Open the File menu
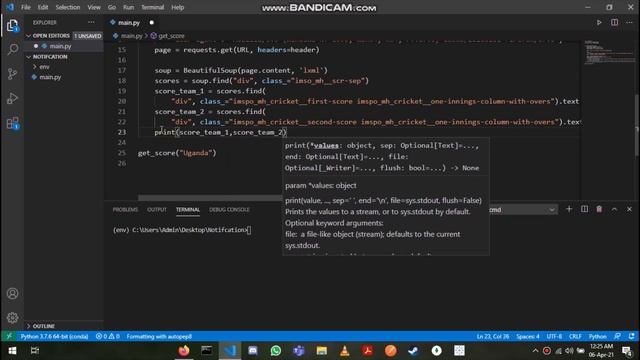Viewport: 640px width, 360px height. [x=26, y=7]
